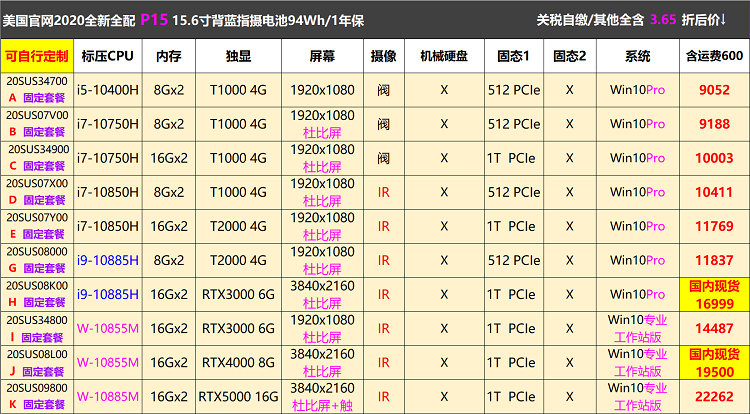
Task: Click the 美国官网2020全新全配 banner text
Action: 69,21
